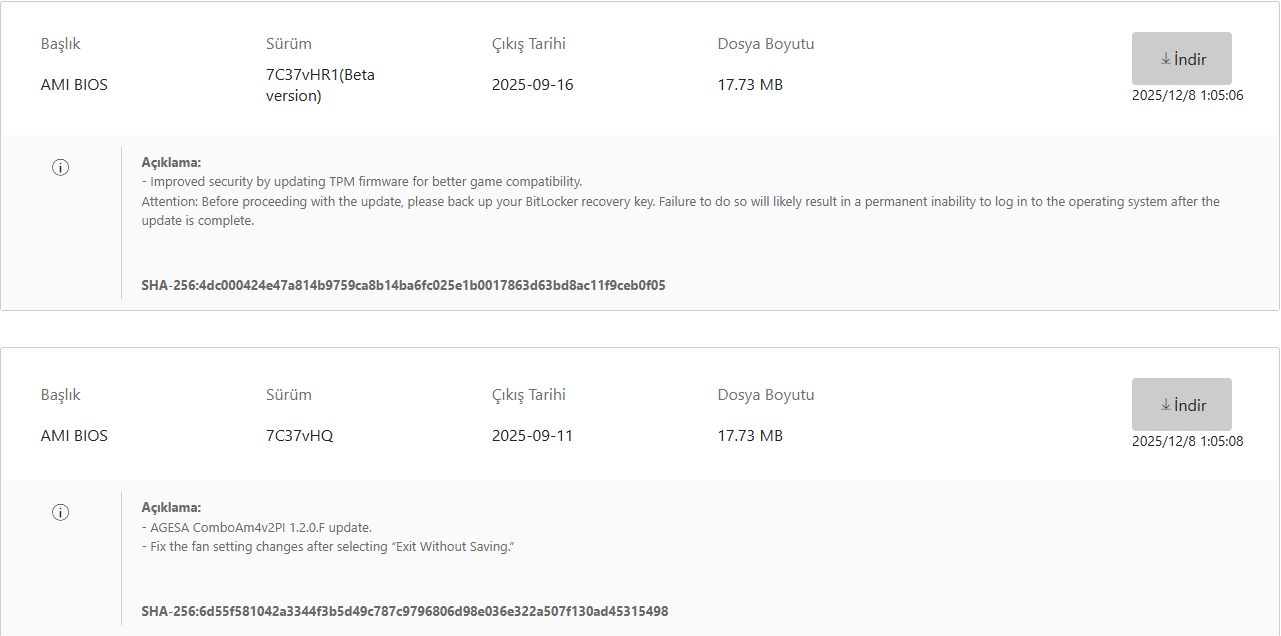Click the release date 2025-09-11

532,436
